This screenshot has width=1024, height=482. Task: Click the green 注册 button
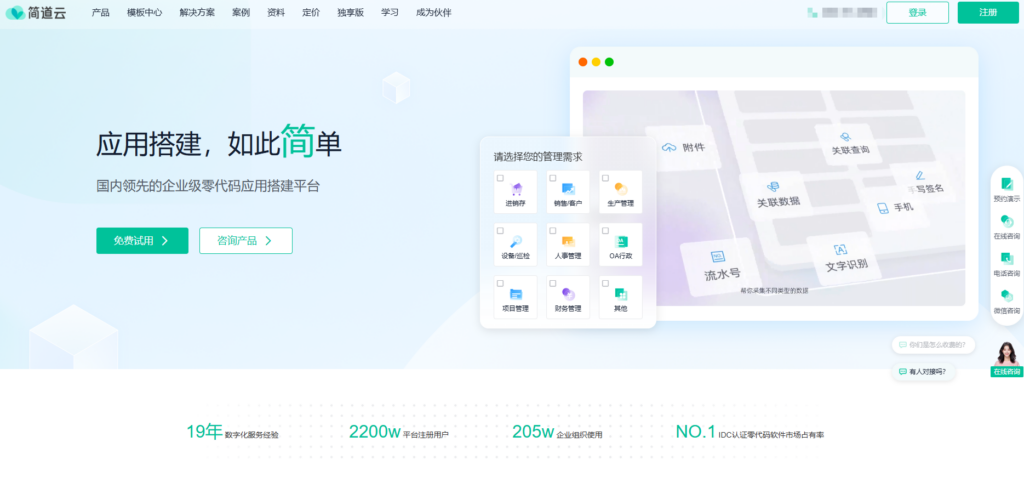click(988, 12)
